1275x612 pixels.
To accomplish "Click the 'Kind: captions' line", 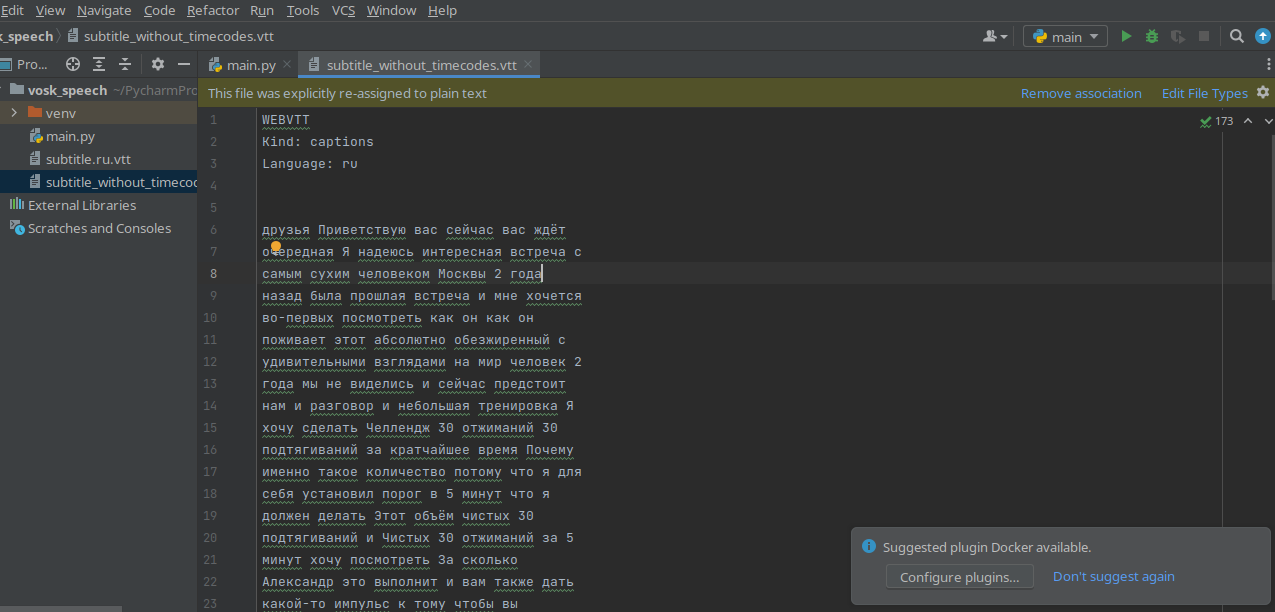I will click(x=318, y=142).
